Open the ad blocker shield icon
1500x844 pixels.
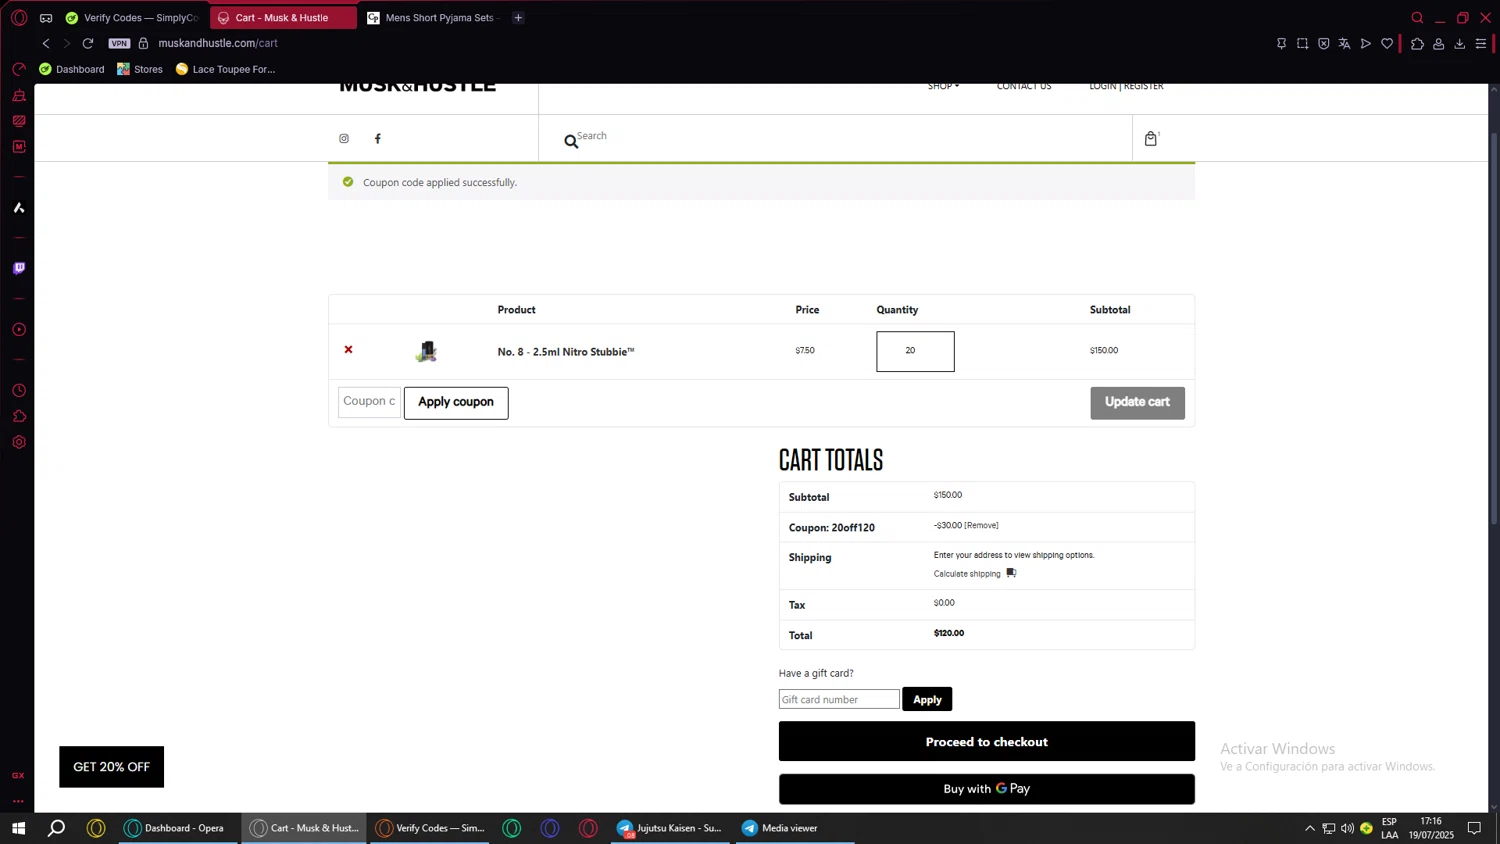[x=1323, y=44]
